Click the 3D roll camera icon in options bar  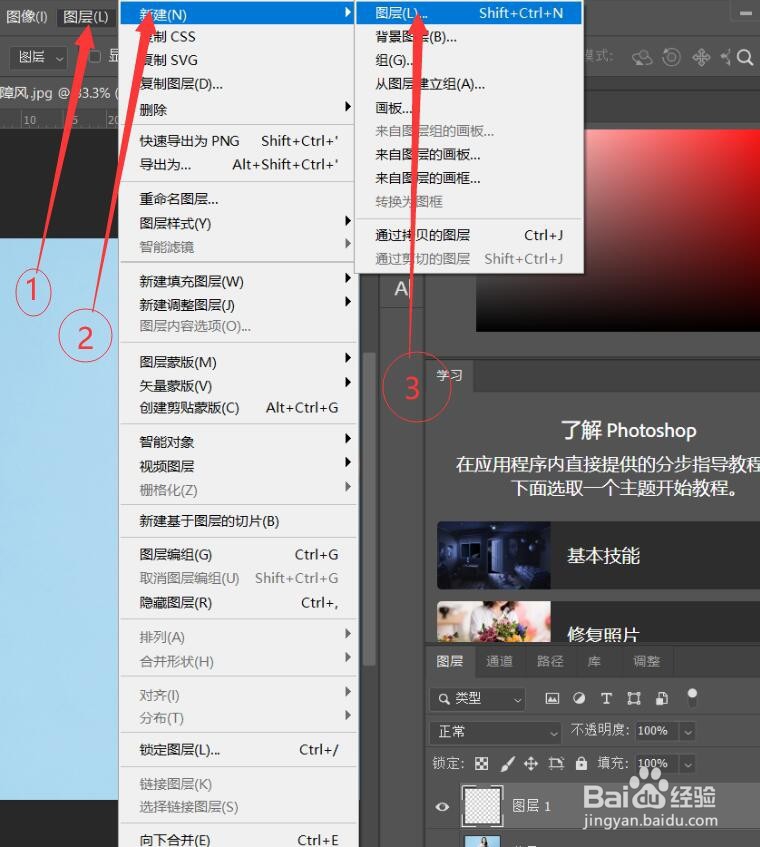click(x=671, y=57)
